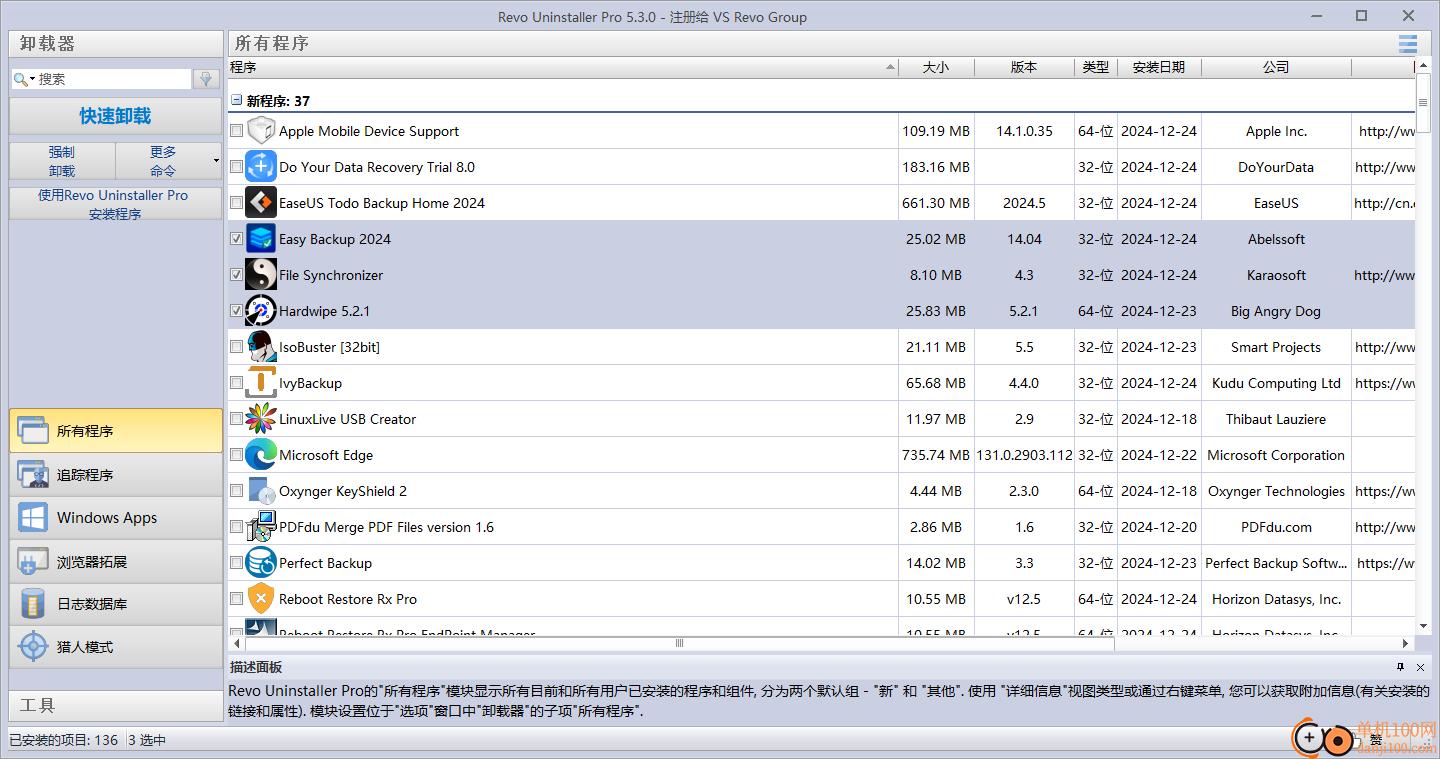Click the 卸载器 section header
The width and height of the screenshot is (1440, 759).
[x=116, y=44]
